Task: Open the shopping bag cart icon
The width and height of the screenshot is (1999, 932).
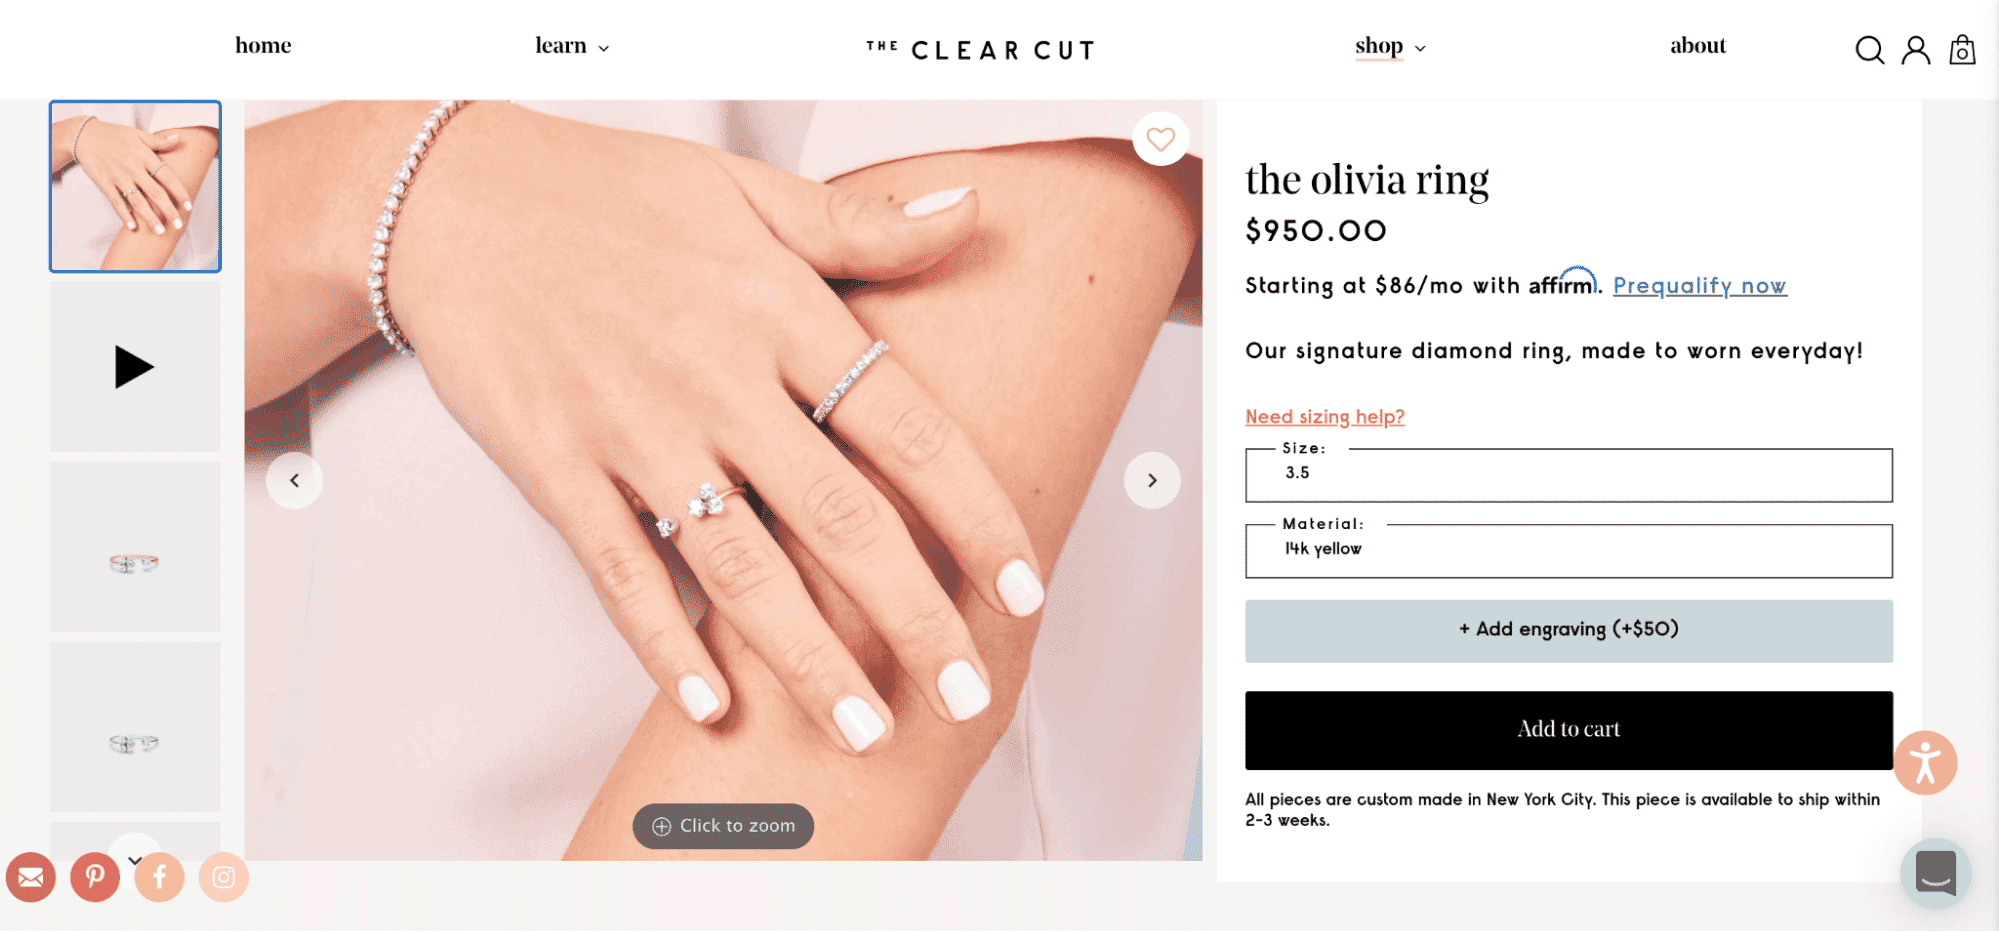Action: click(1962, 49)
